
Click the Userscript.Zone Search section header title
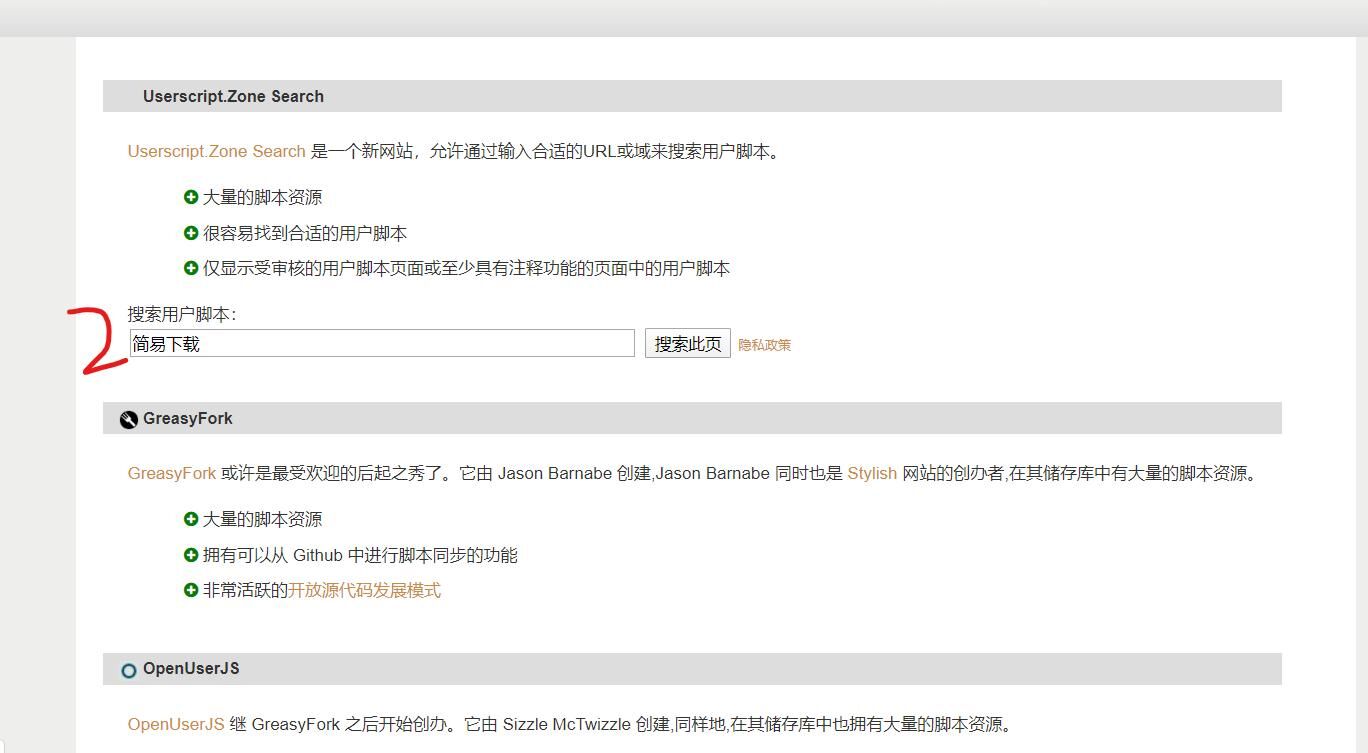pyautogui.click(x=233, y=97)
